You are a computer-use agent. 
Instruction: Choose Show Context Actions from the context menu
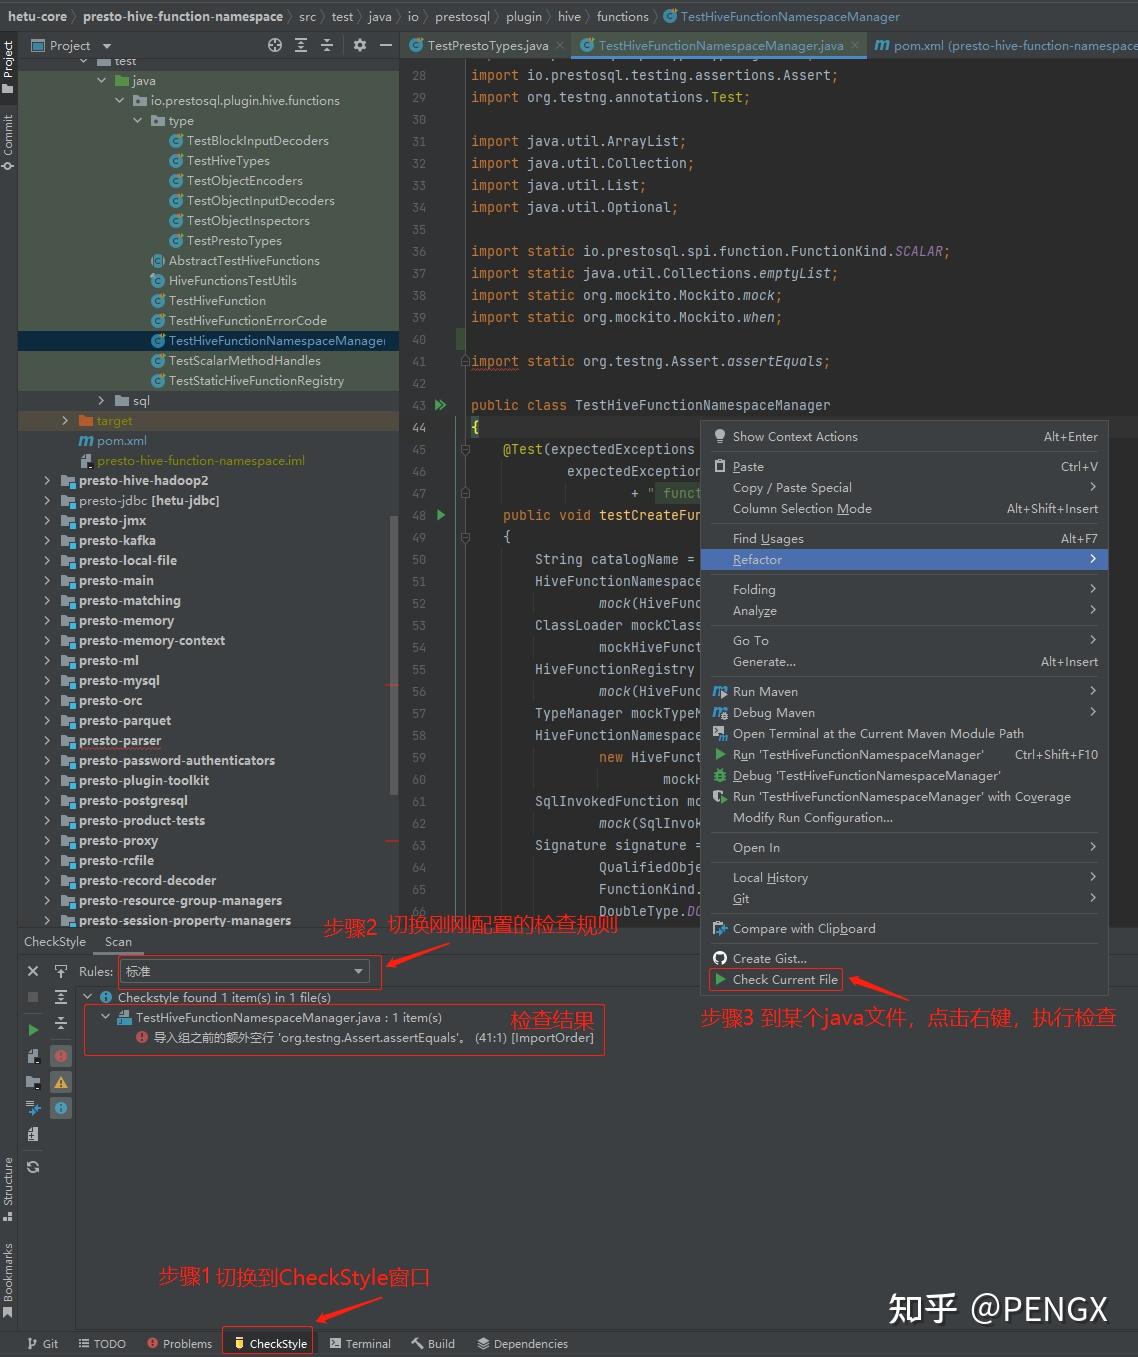pos(904,436)
